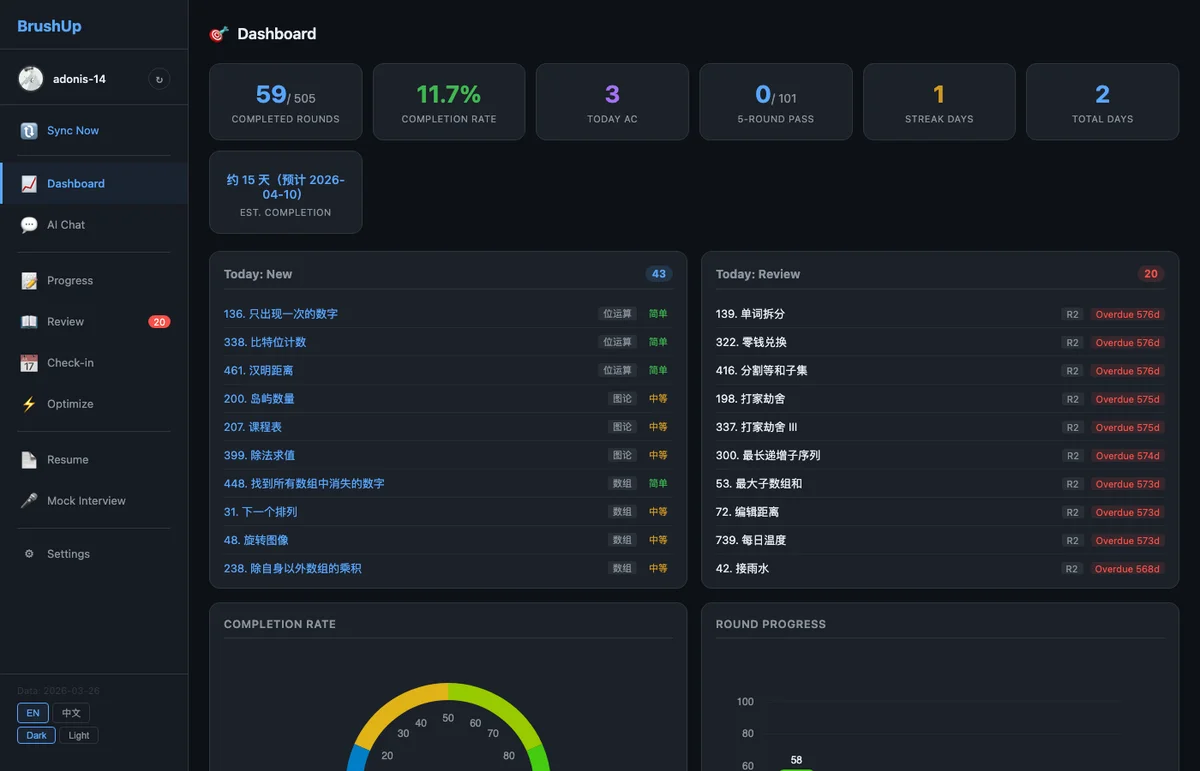
Task: Click the Est. Completion card
Action: point(285,192)
